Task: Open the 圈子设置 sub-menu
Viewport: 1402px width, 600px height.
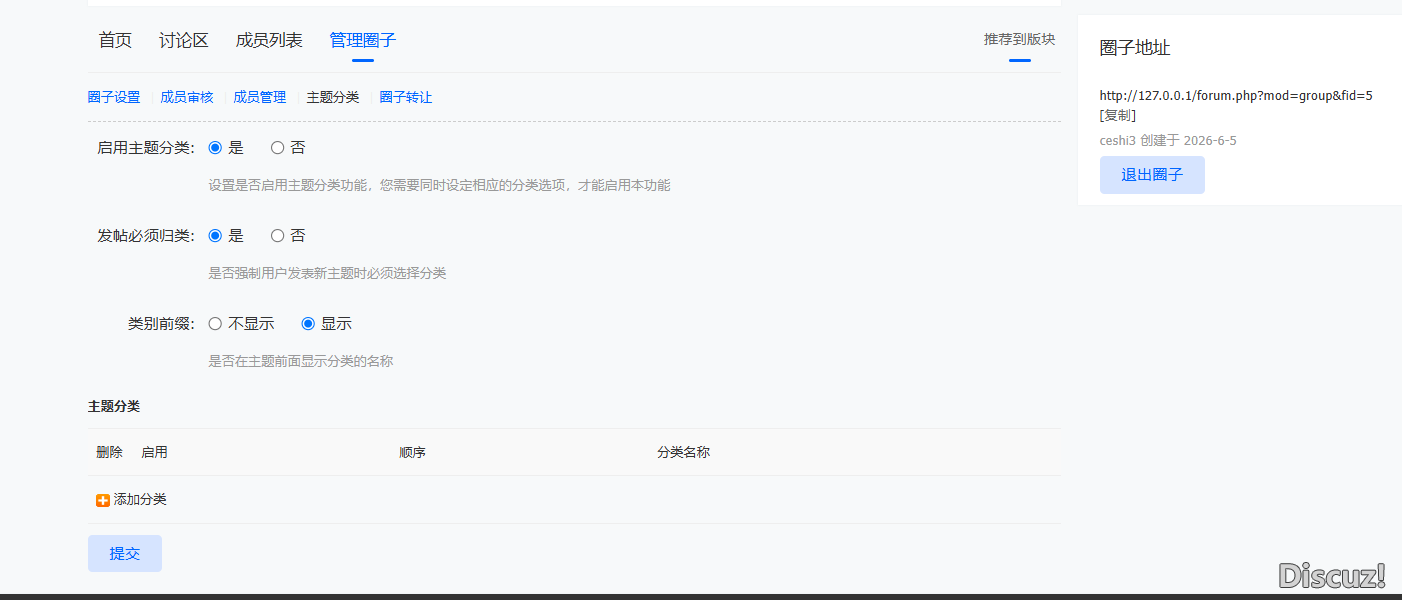Action: coord(114,97)
